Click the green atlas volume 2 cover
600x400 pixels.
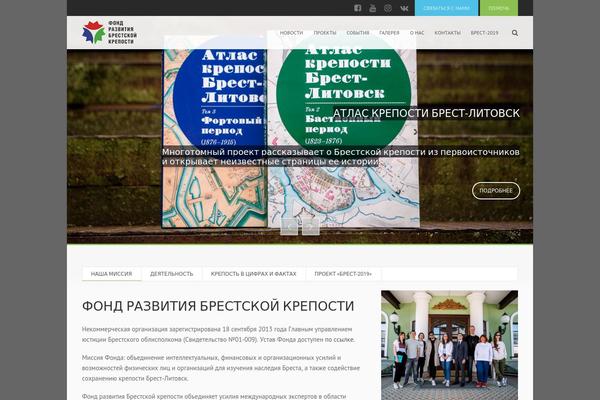(343, 130)
